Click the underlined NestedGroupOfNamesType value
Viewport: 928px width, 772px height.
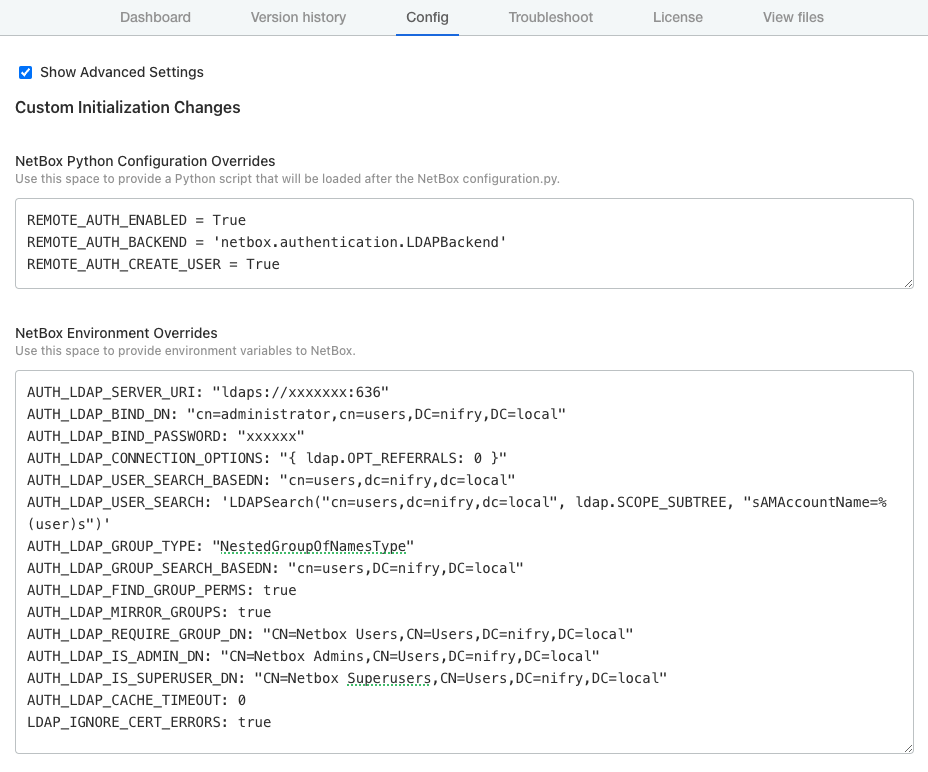pyautogui.click(x=313, y=546)
